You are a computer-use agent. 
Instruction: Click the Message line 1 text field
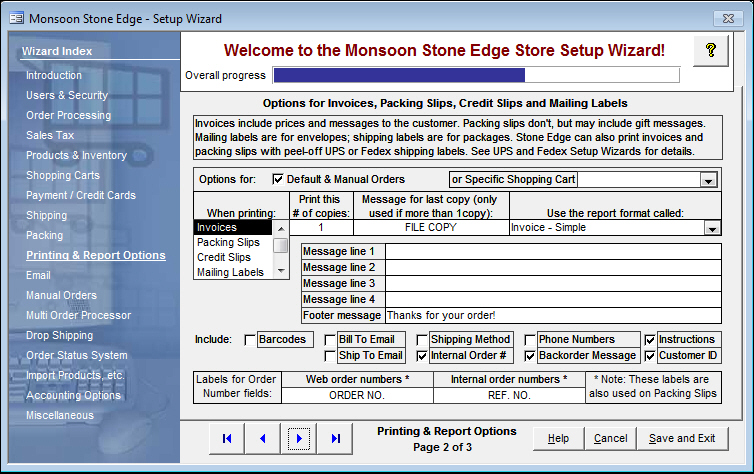pos(552,251)
